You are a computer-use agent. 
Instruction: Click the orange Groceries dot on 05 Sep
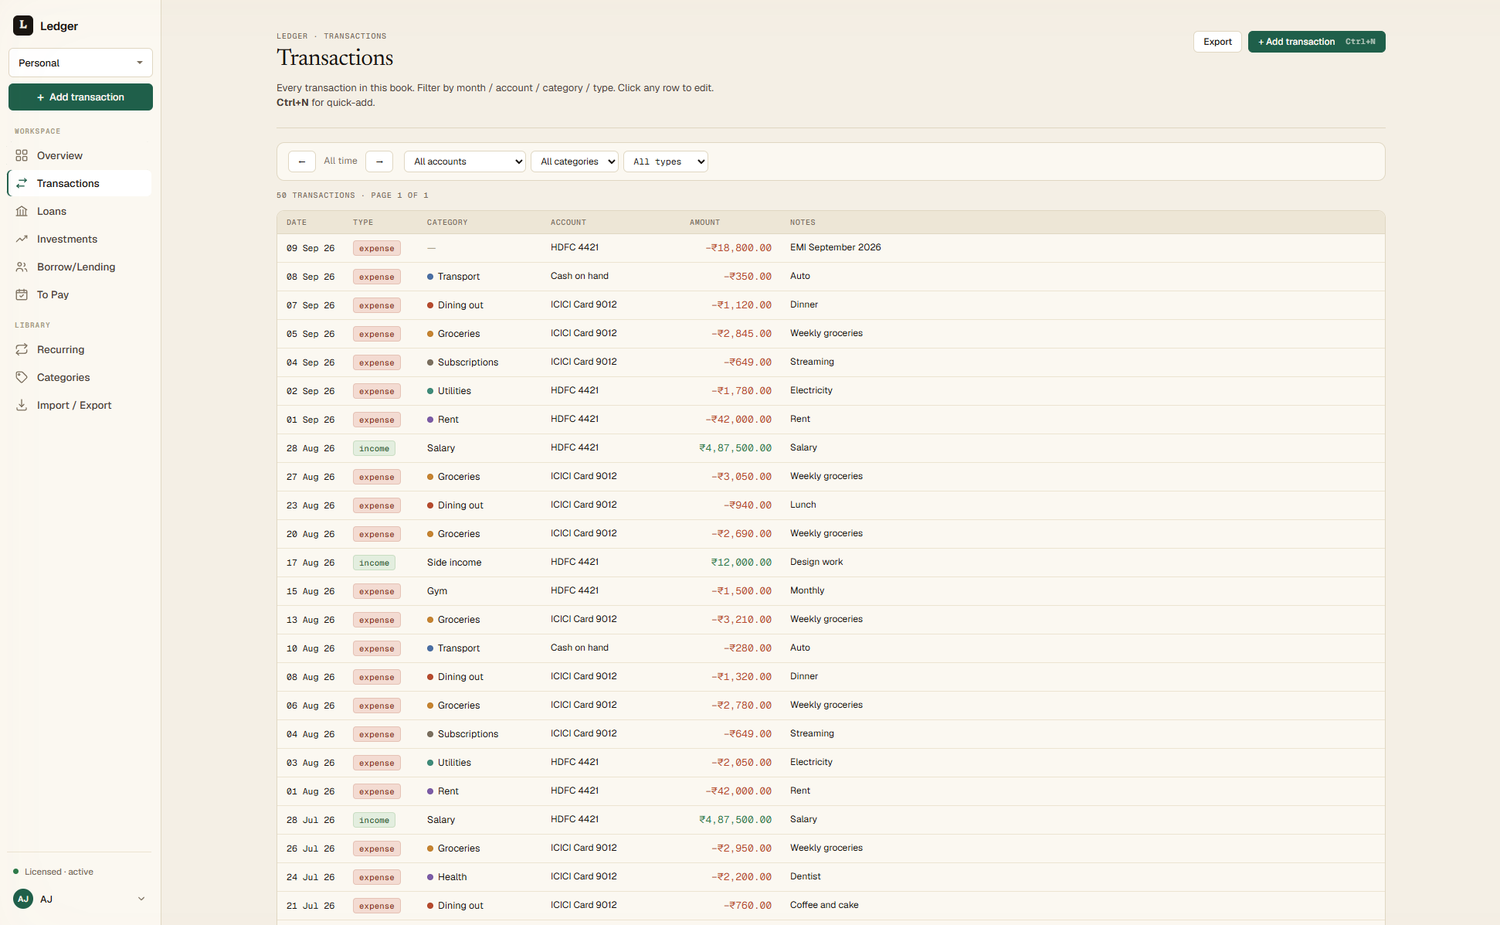430,334
